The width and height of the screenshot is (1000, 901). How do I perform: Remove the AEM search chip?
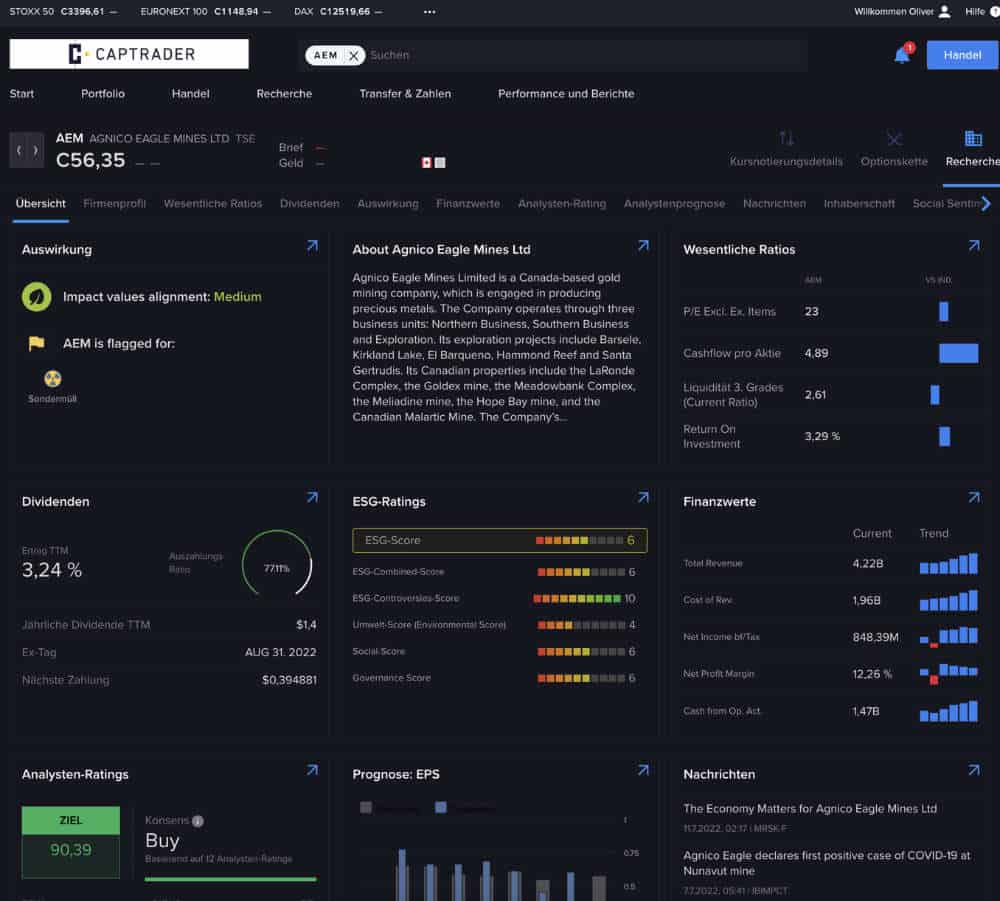(353, 55)
